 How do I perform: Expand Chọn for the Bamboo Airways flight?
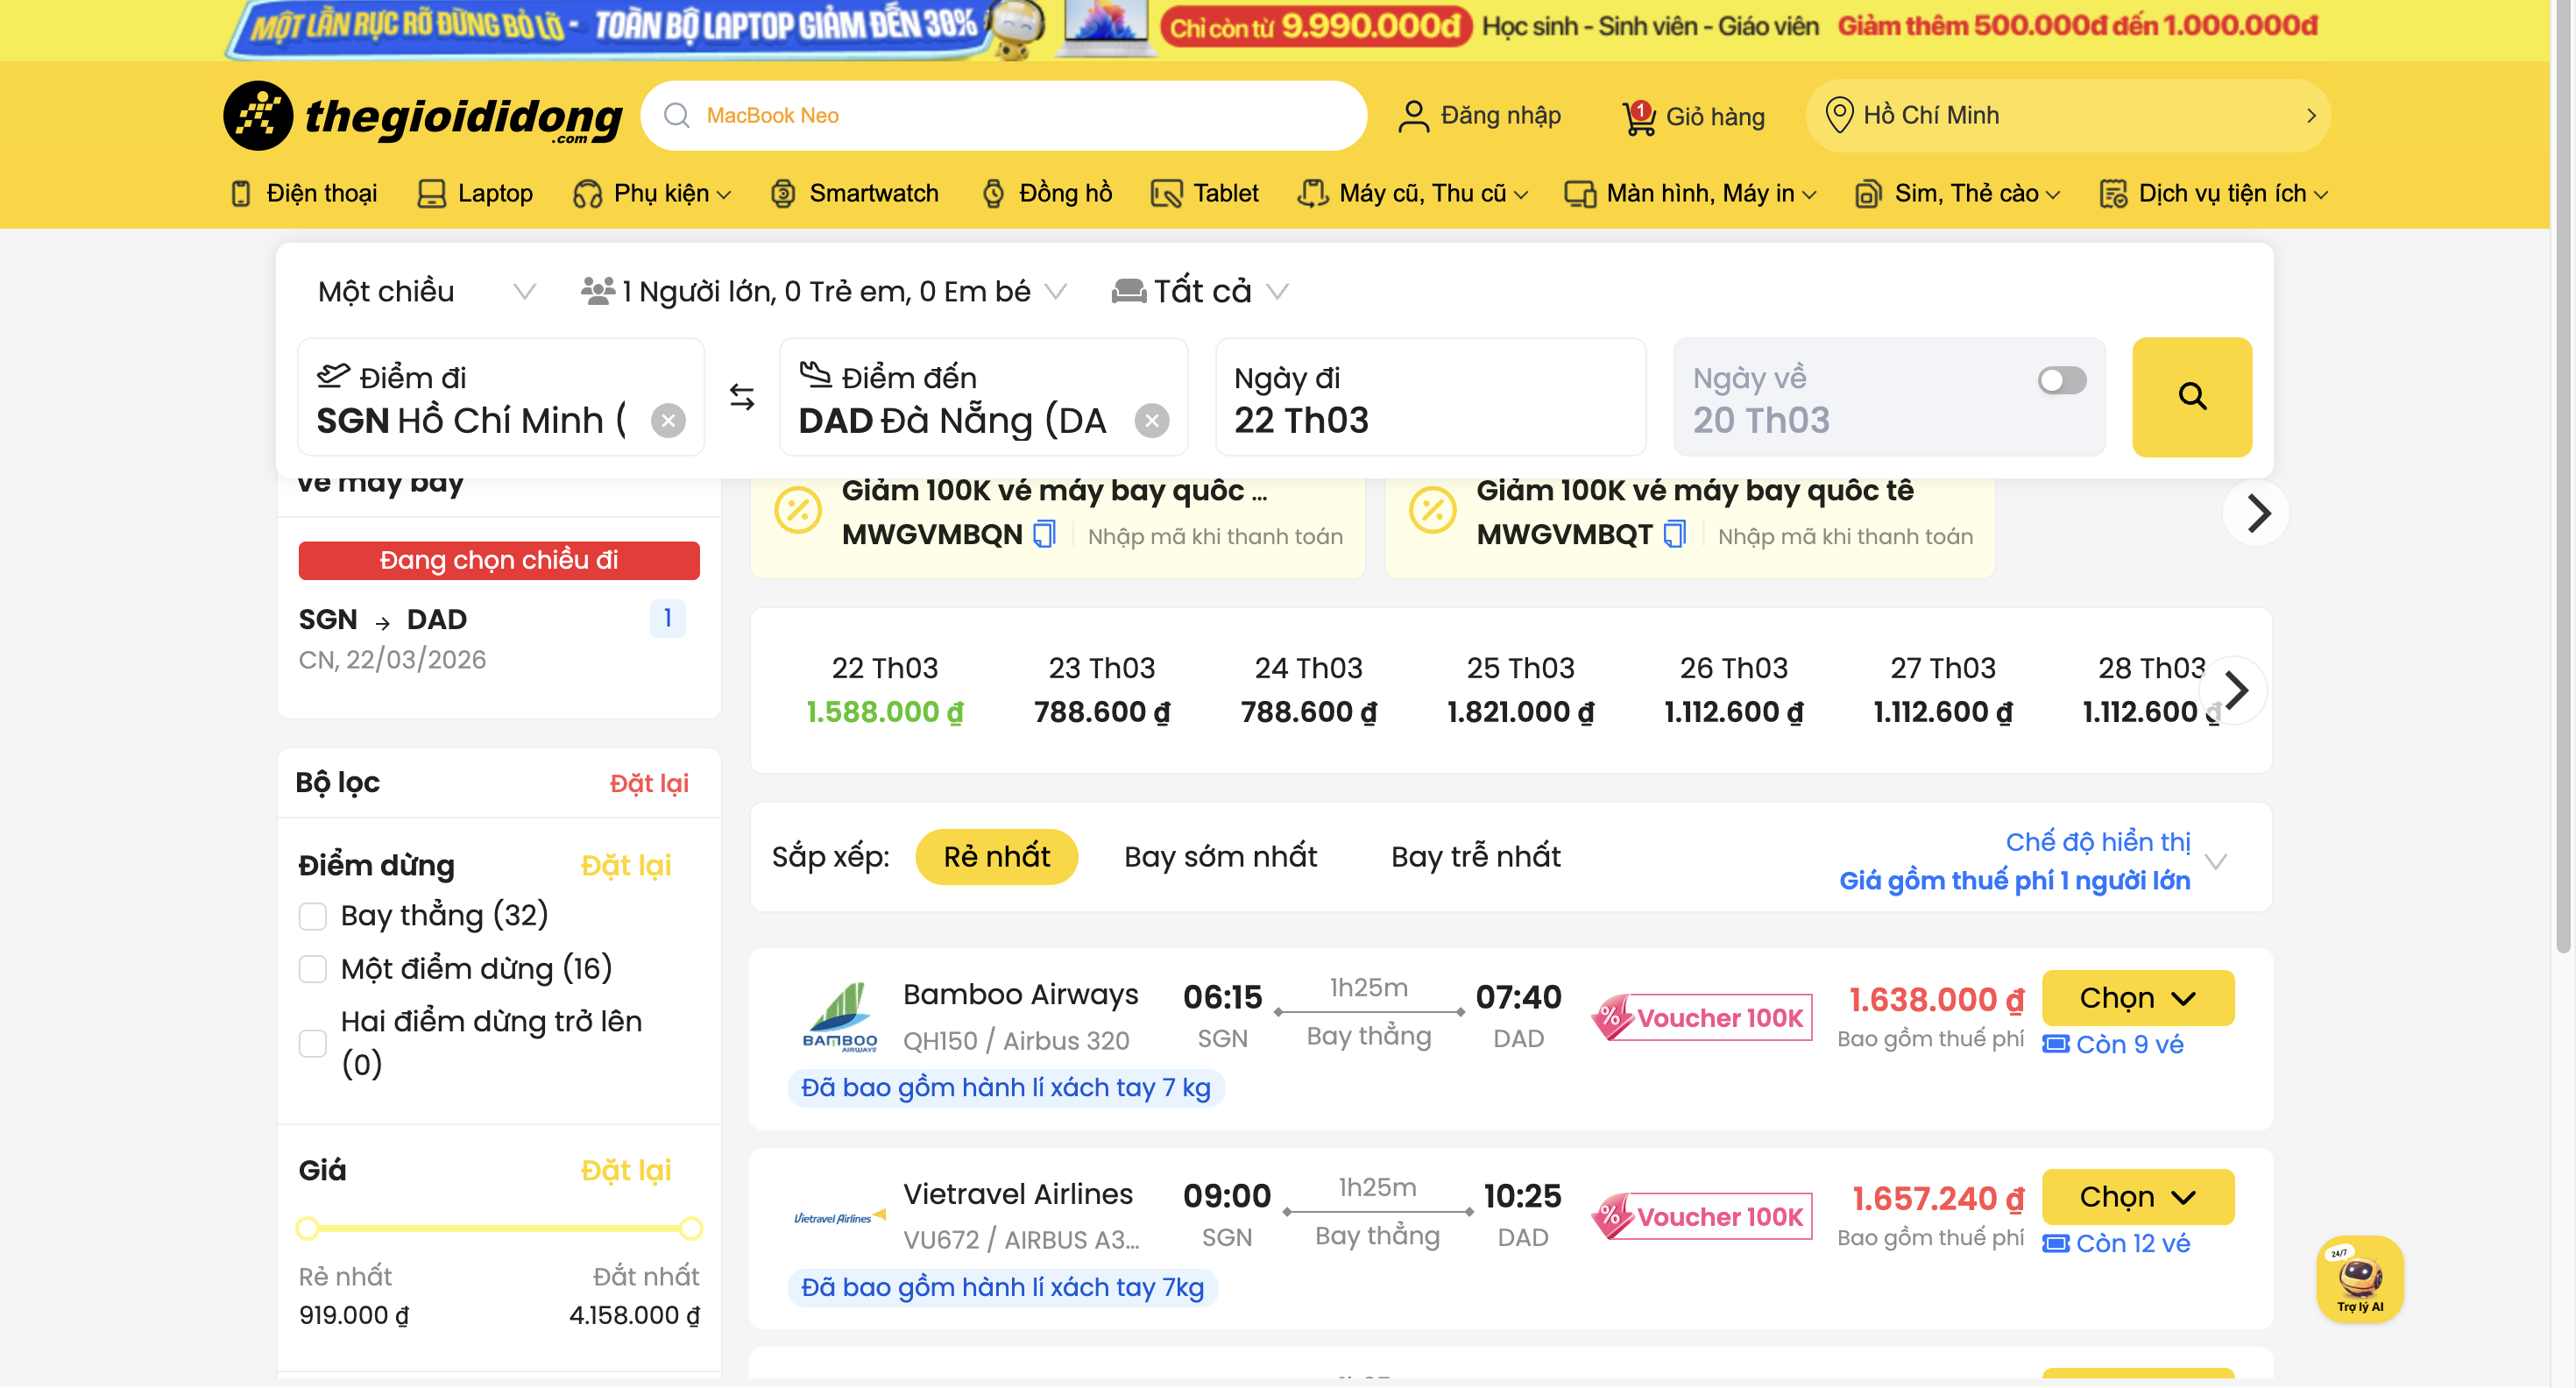(2137, 998)
